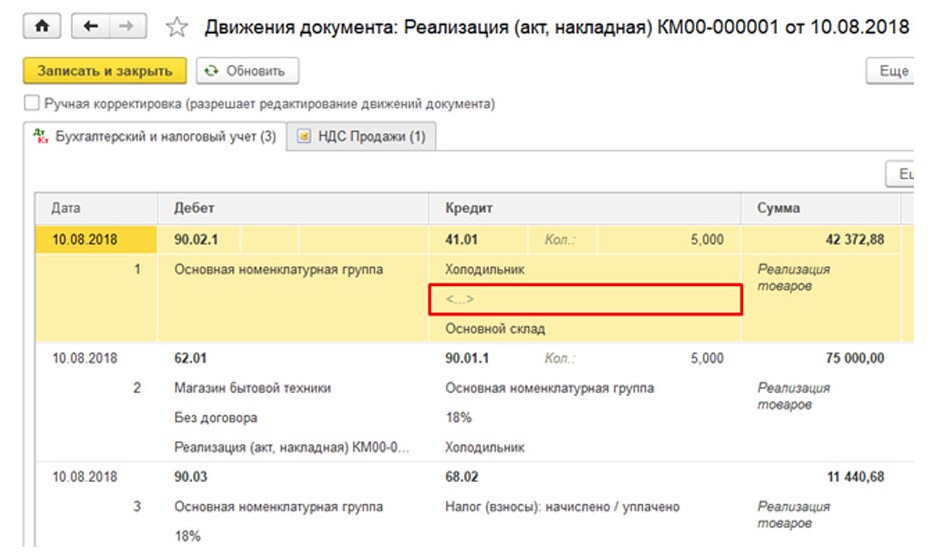Switch to НДС Продажи tab
This screenshot has width=941, height=560.
point(362,136)
